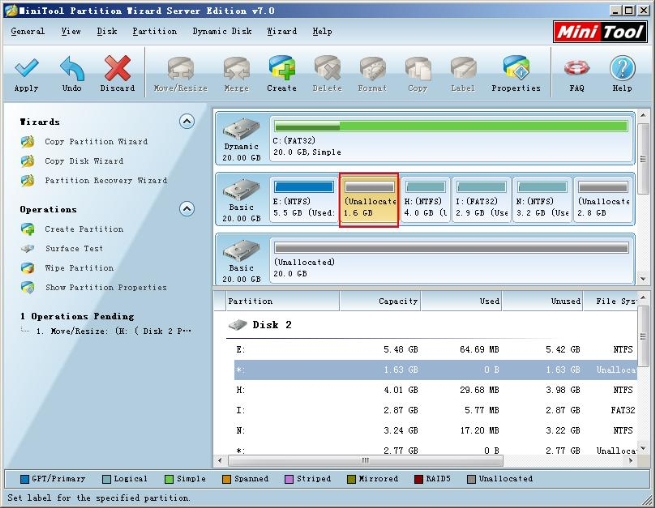Click the Wipe Partition icon
Screen dimensions: 655x508
point(28,268)
